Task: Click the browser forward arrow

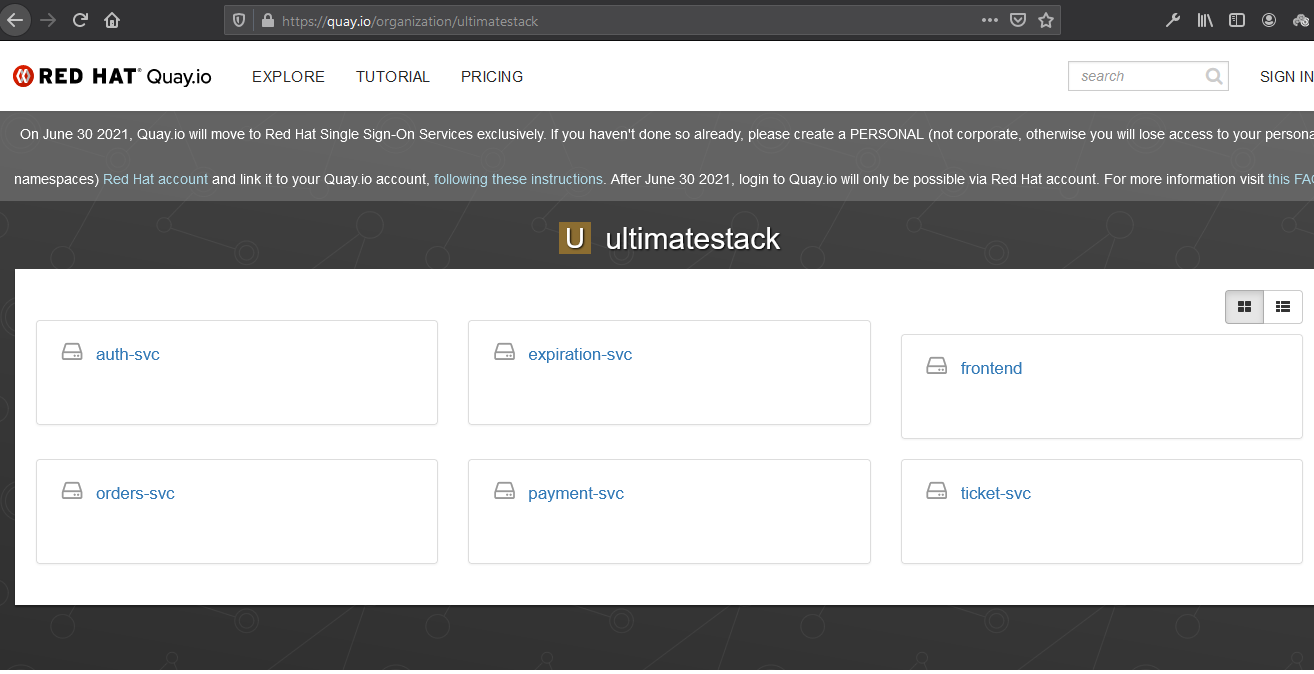Action: (x=48, y=20)
